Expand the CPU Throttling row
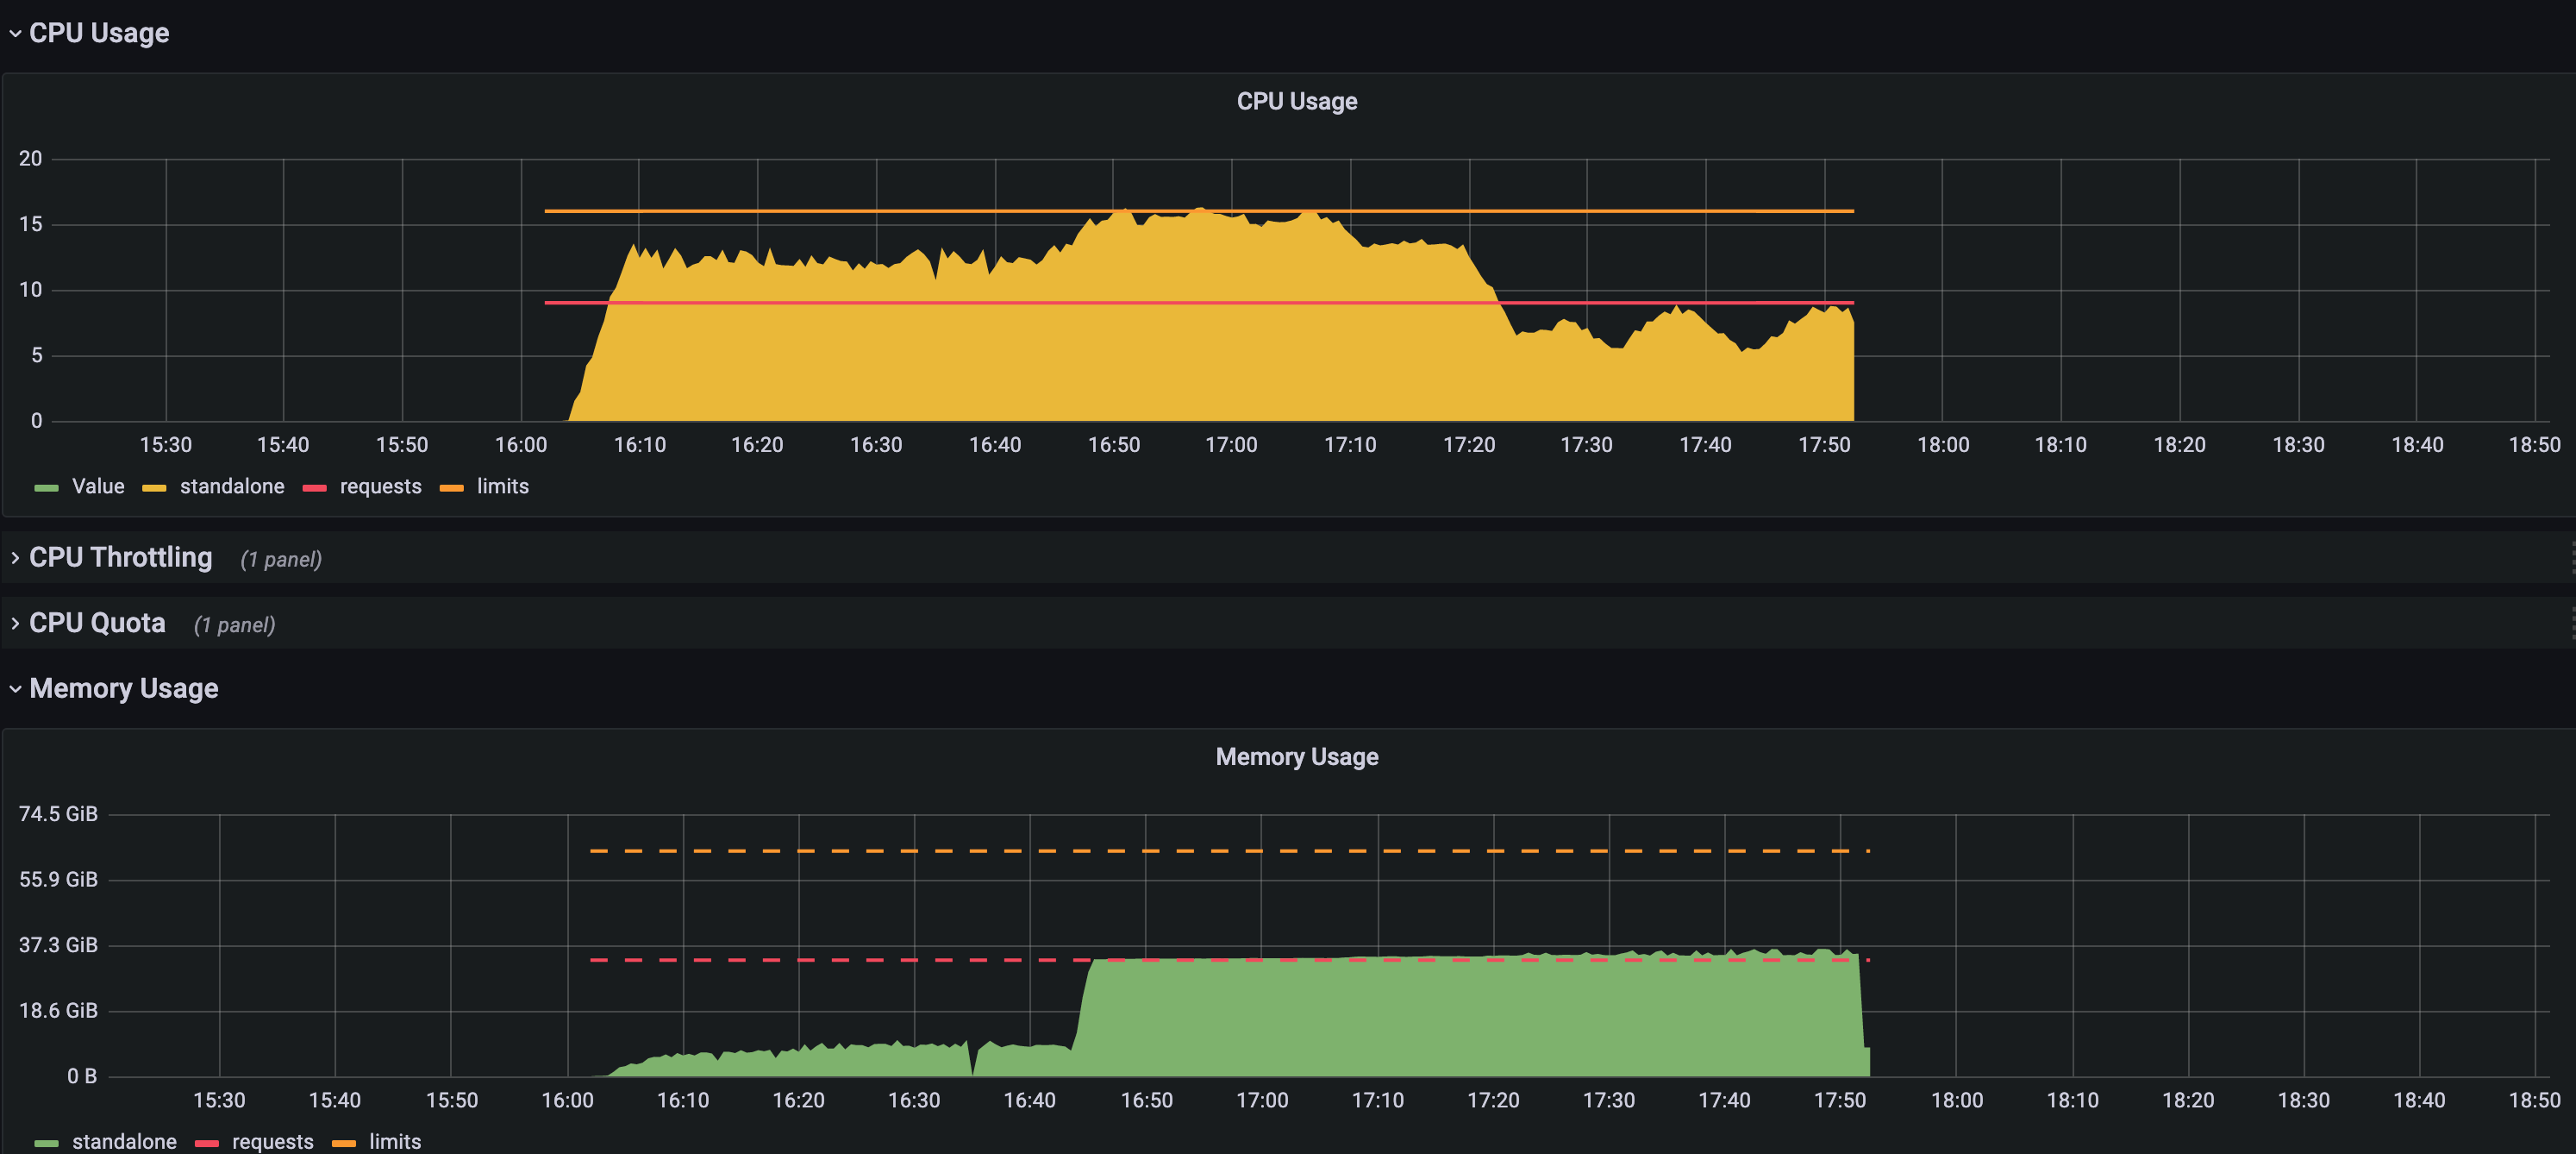 click(120, 557)
